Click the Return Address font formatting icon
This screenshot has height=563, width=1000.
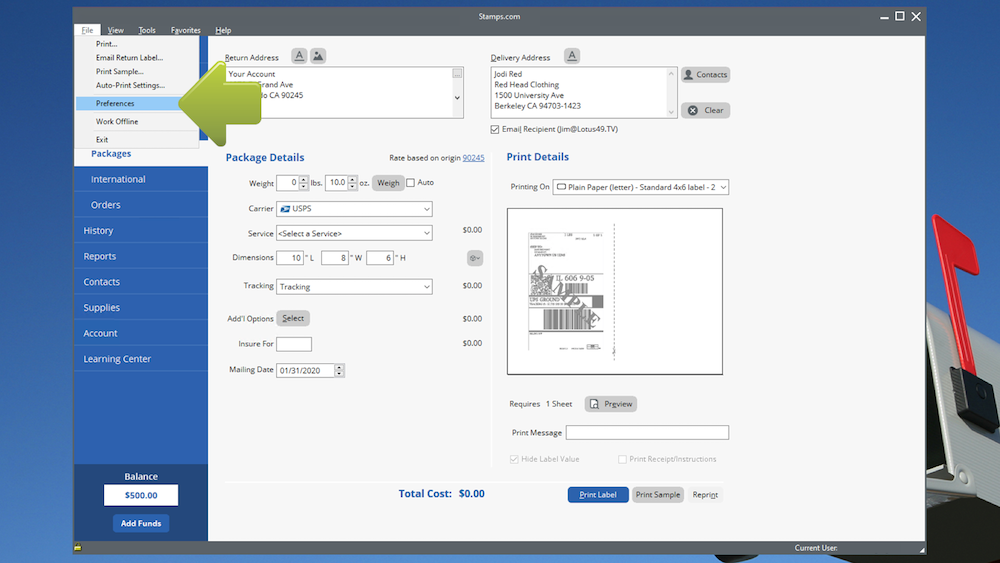click(299, 56)
